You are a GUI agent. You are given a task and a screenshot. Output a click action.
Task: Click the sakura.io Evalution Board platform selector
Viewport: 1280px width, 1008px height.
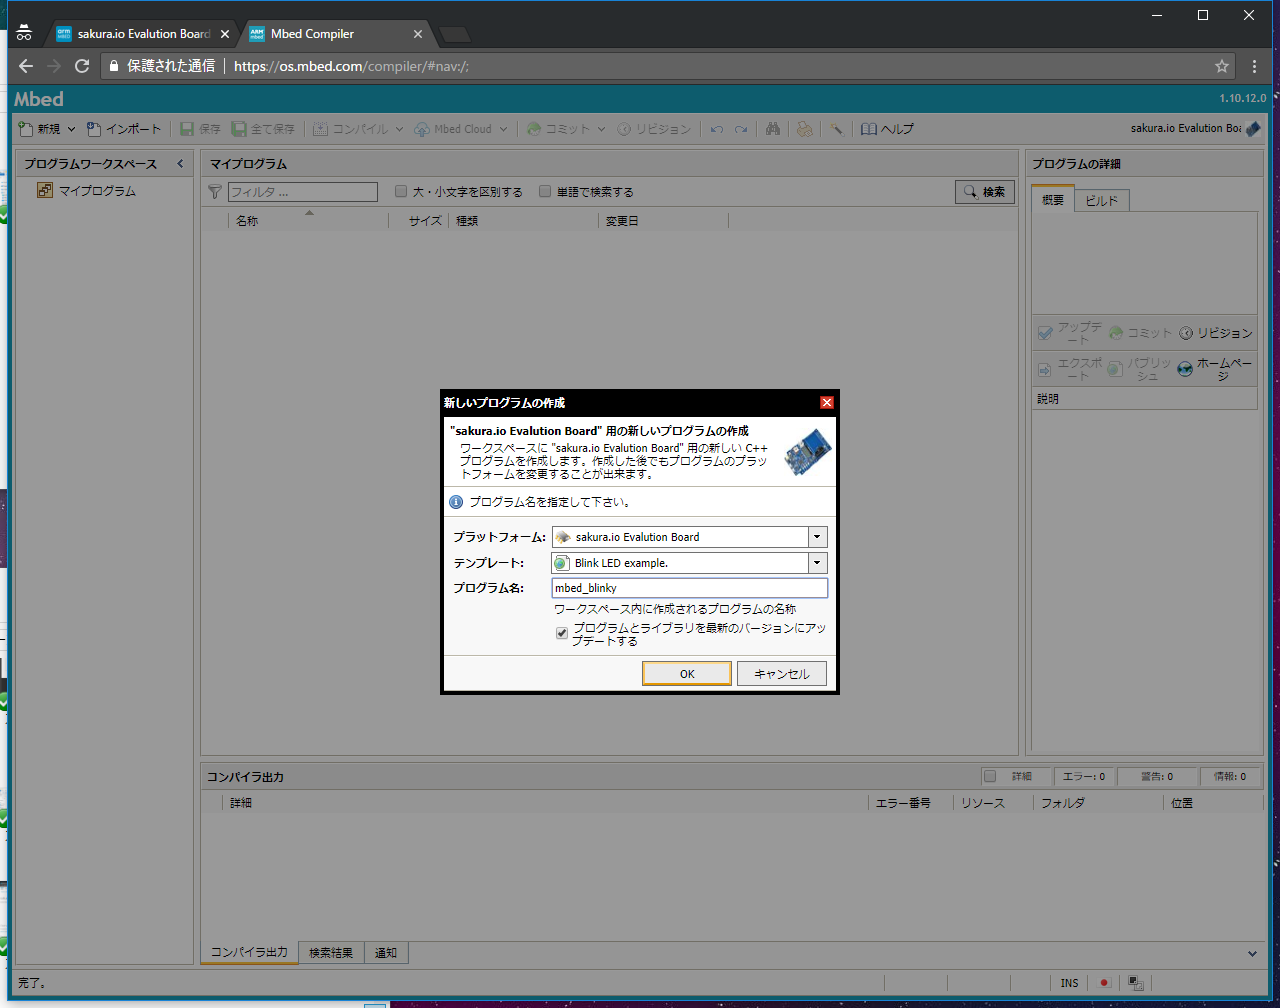(x=1195, y=129)
